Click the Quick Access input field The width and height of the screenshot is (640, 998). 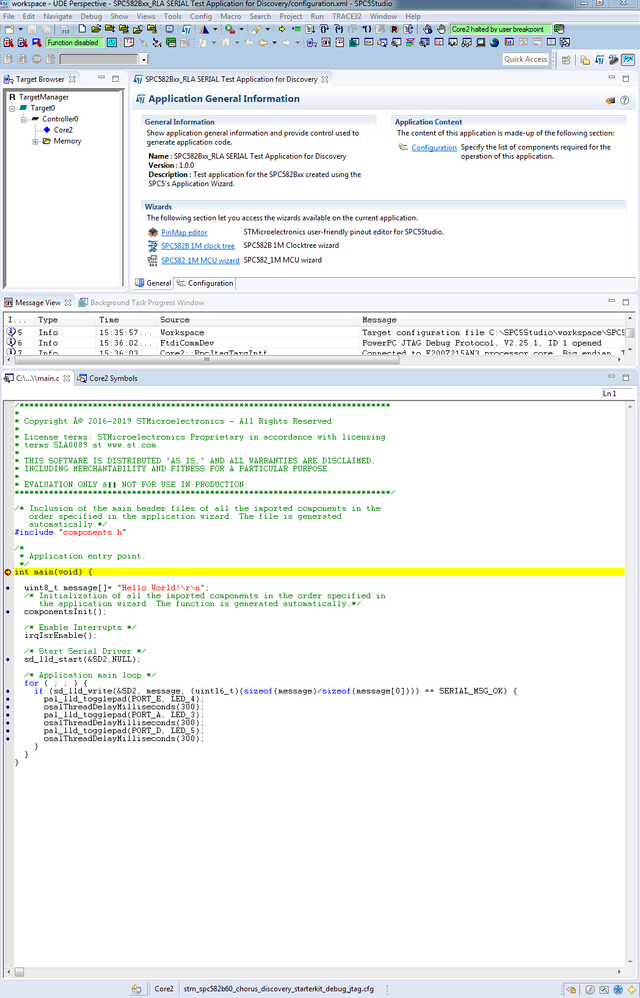pos(525,59)
